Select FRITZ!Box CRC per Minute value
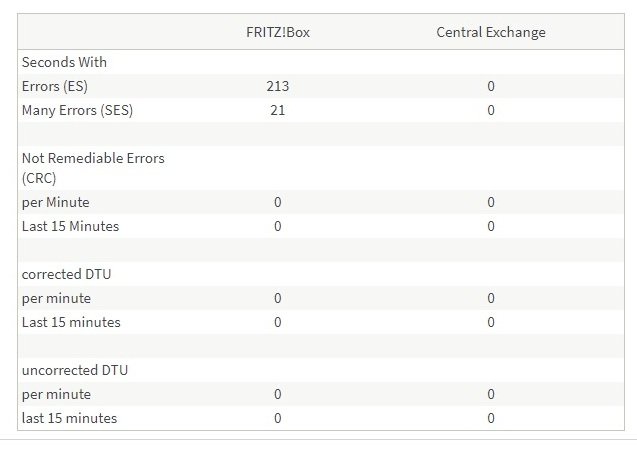 coord(278,202)
